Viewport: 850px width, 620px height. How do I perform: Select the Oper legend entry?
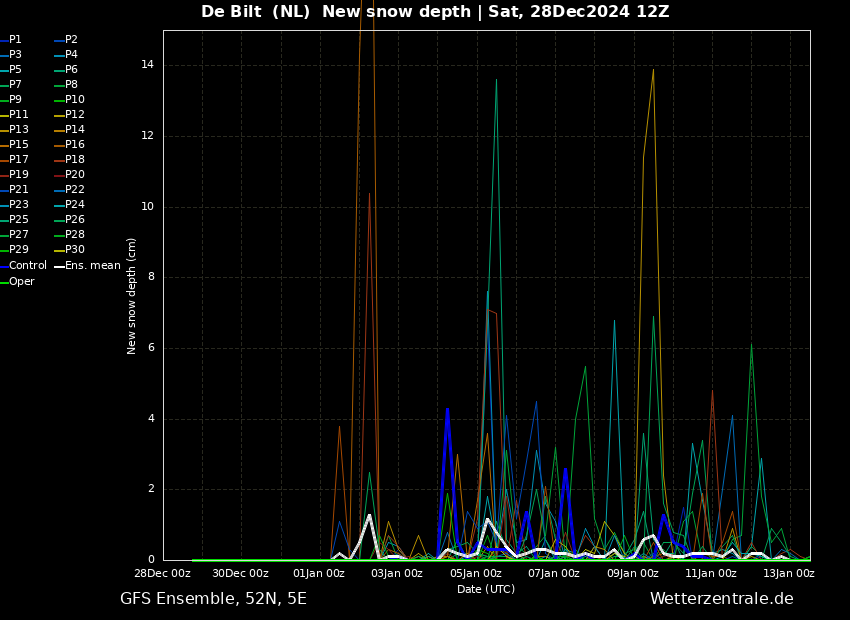coord(22,282)
